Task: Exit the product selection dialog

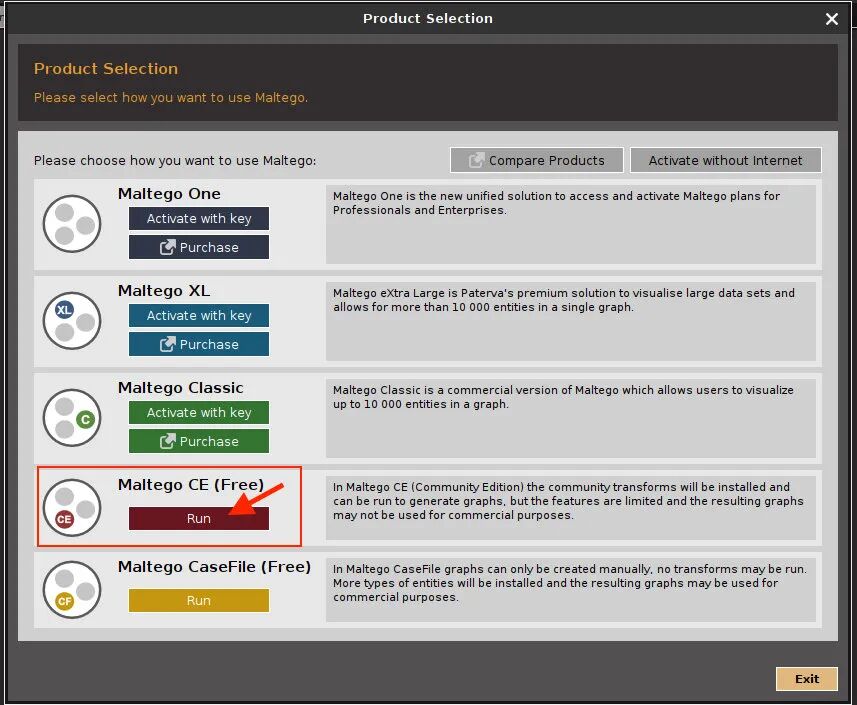Action: (807, 679)
